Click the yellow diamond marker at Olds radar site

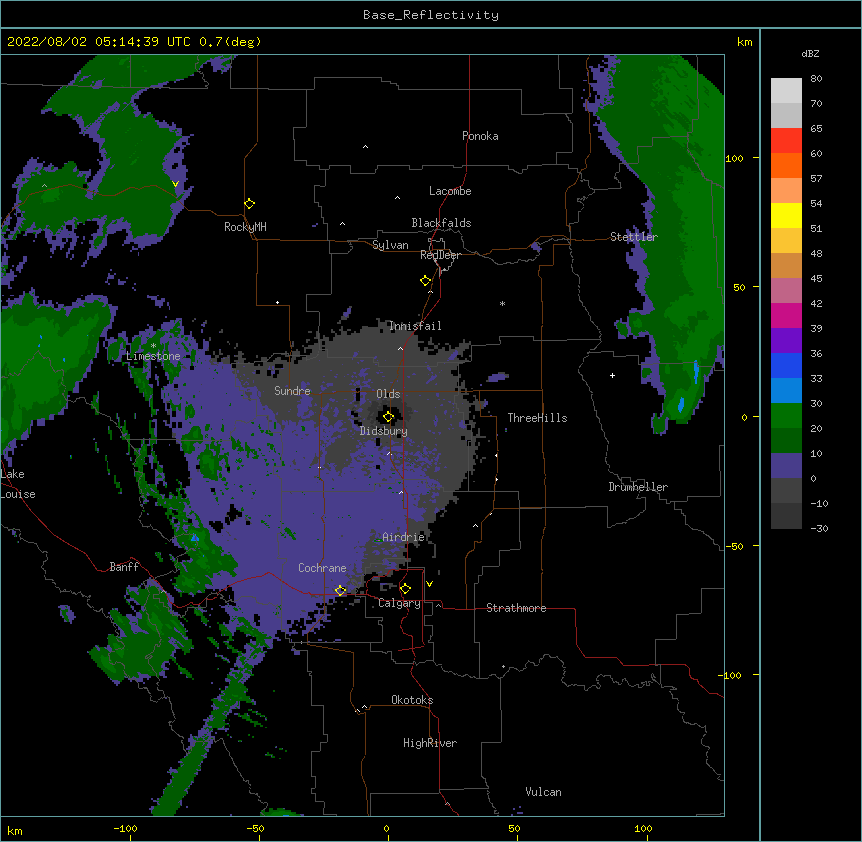point(388,417)
